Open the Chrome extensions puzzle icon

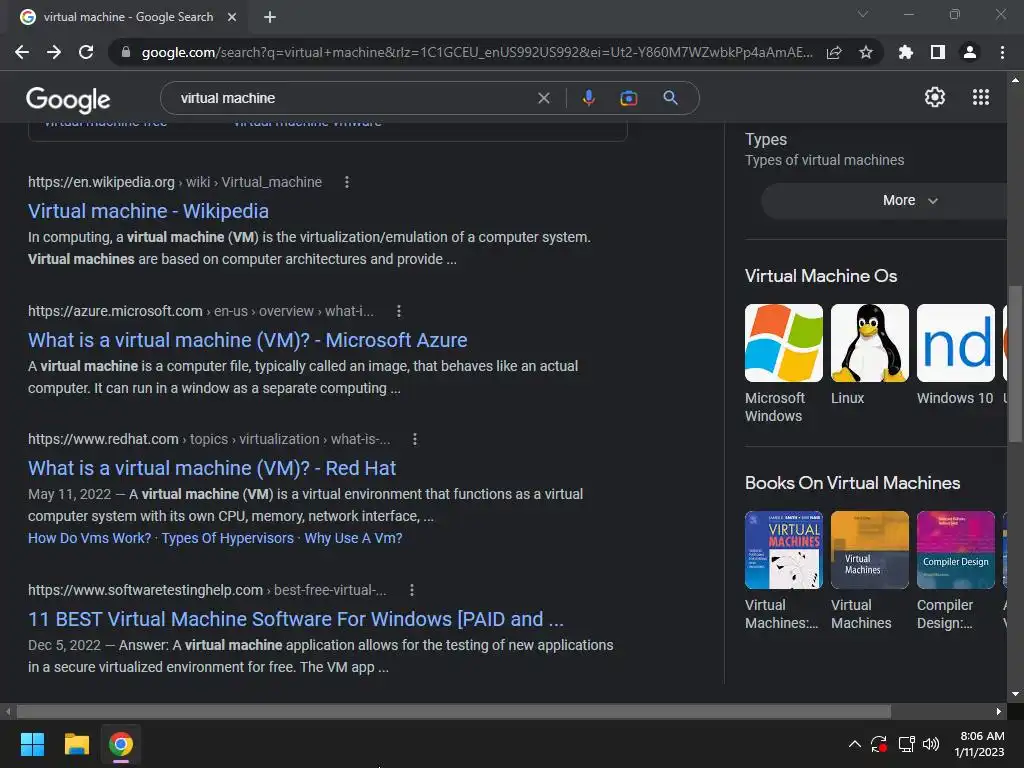coord(905,52)
